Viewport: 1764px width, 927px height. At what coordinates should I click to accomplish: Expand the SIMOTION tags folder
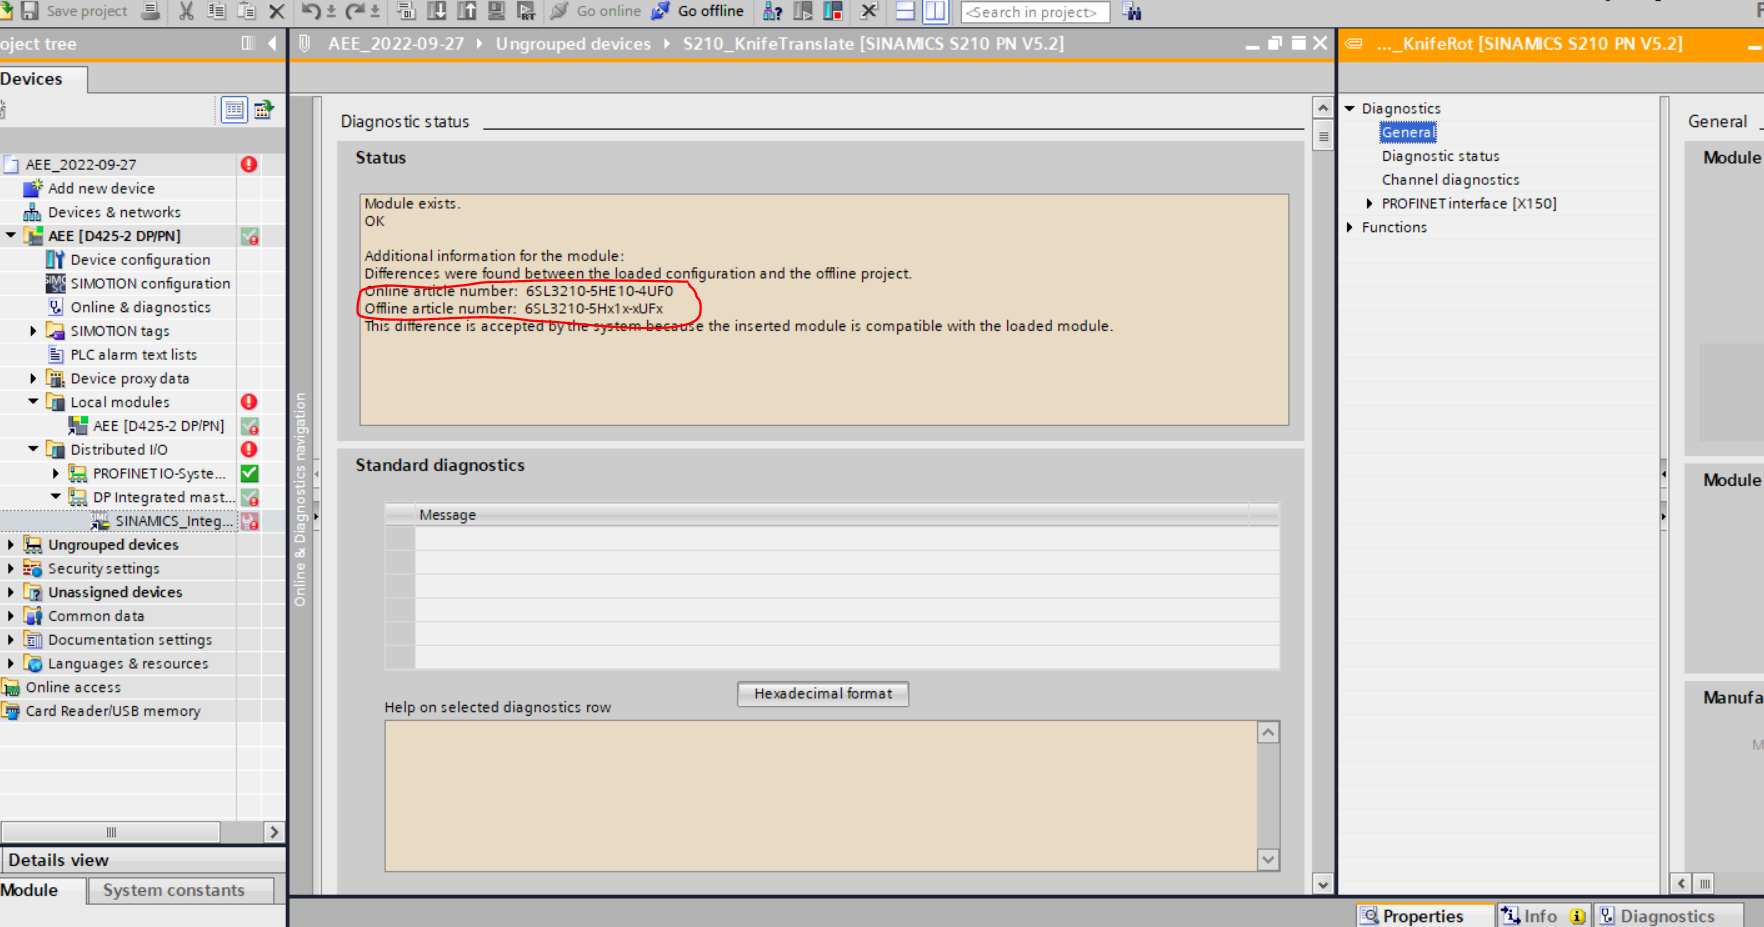tap(33, 331)
